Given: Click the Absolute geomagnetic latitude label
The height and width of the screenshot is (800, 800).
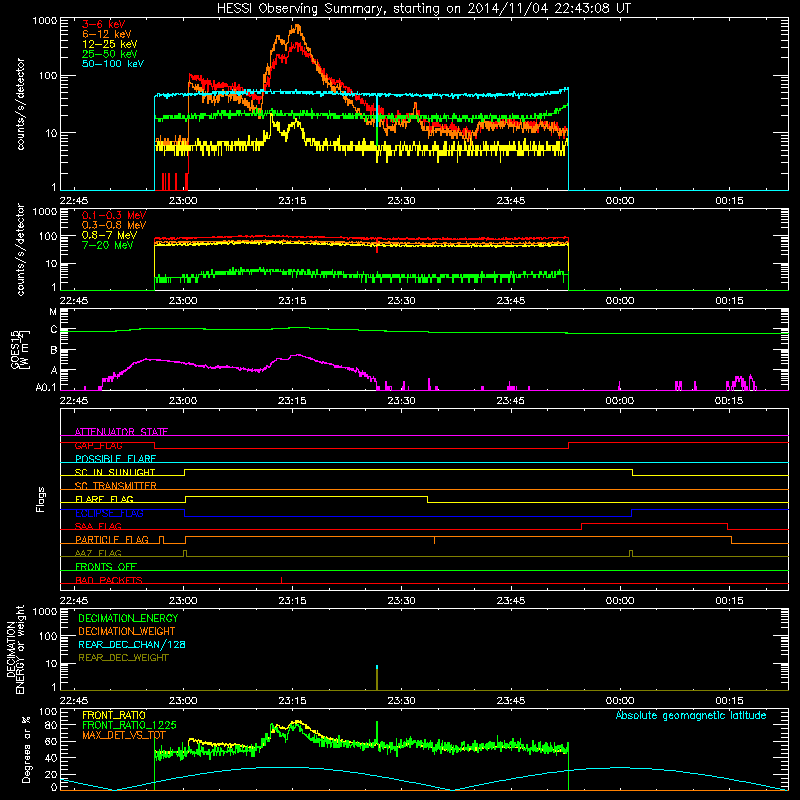Looking at the screenshot, I should (x=691, y=715).
